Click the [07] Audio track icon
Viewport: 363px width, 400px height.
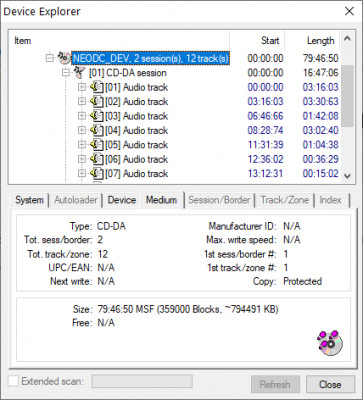(x=97, y=173)
